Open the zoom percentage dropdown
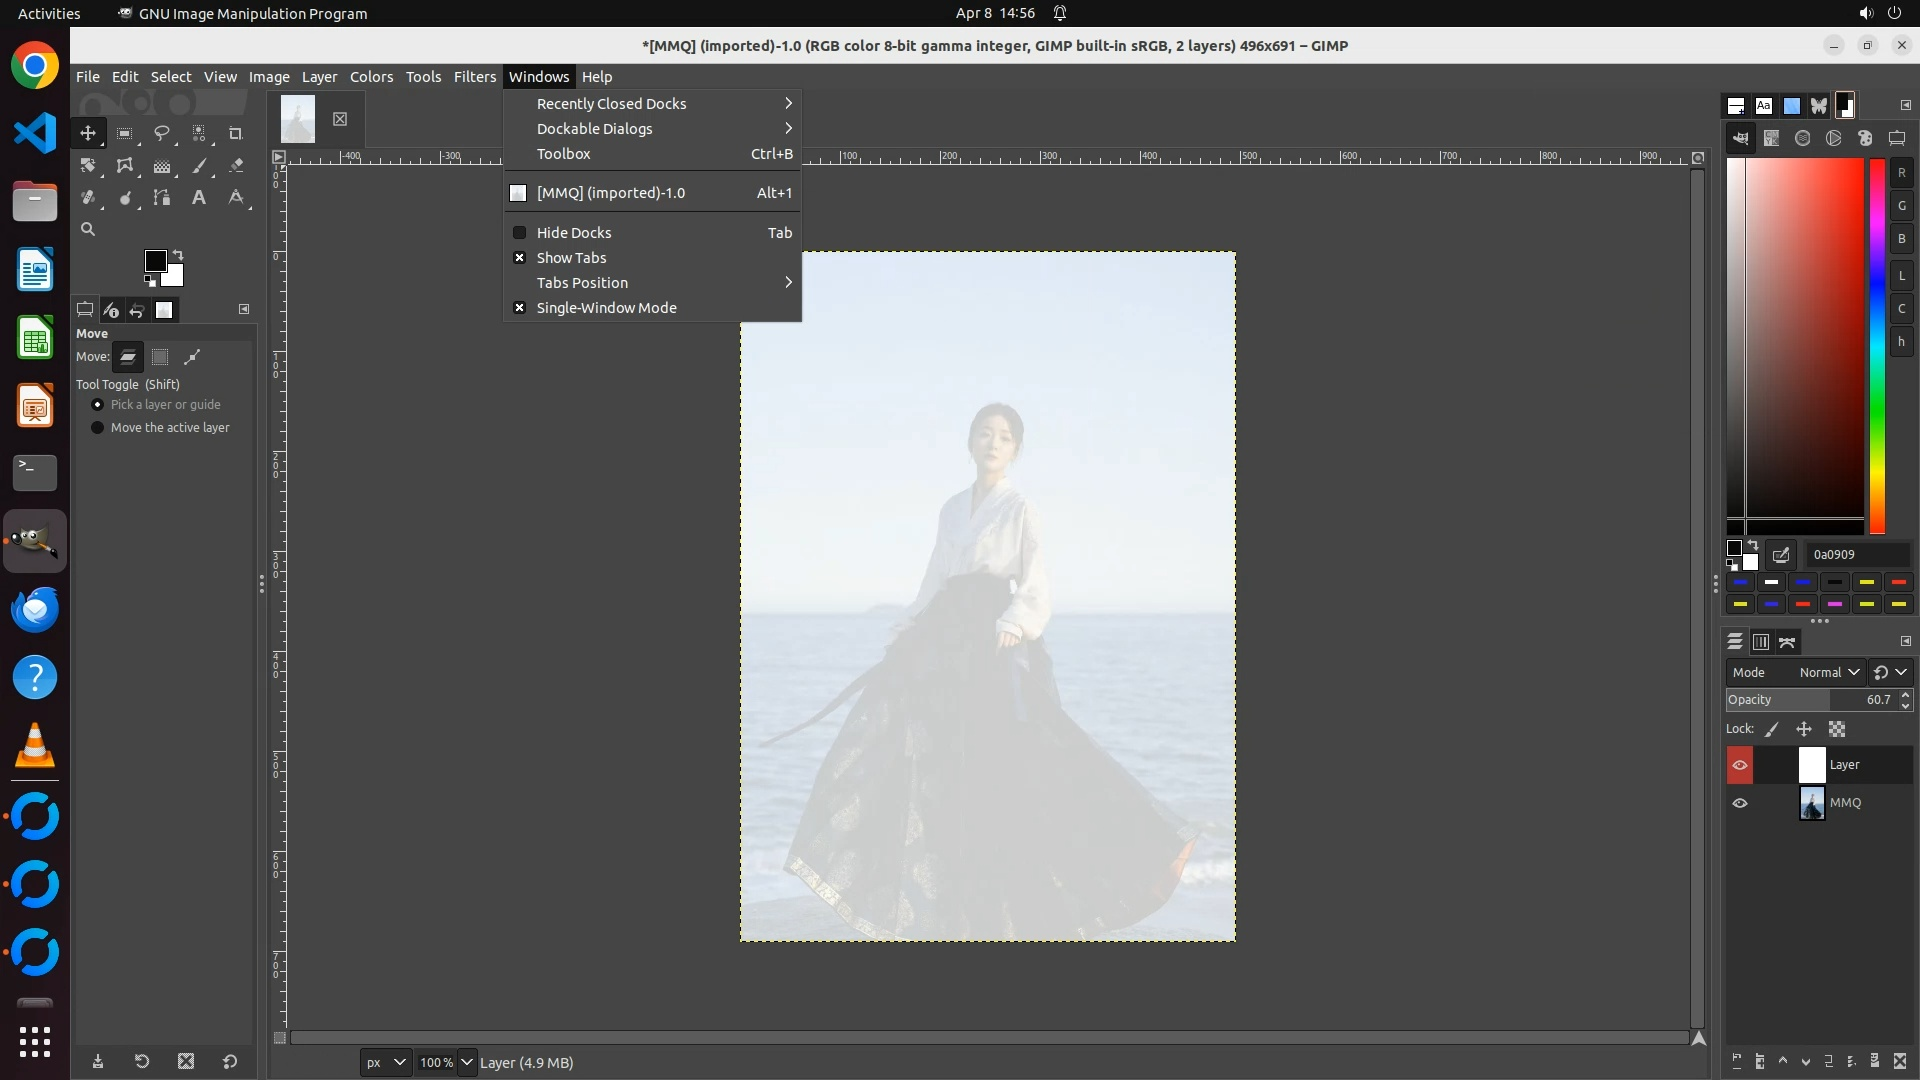The width and height of the screenshot is (1920, 1080). [467, 1062]
